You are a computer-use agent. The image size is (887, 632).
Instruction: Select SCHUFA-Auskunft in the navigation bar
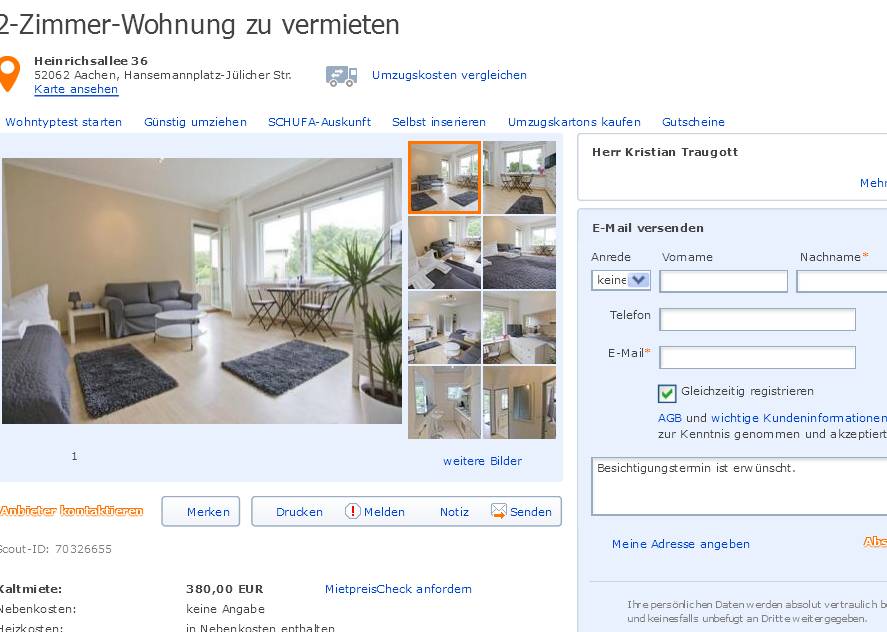point(320,122)
